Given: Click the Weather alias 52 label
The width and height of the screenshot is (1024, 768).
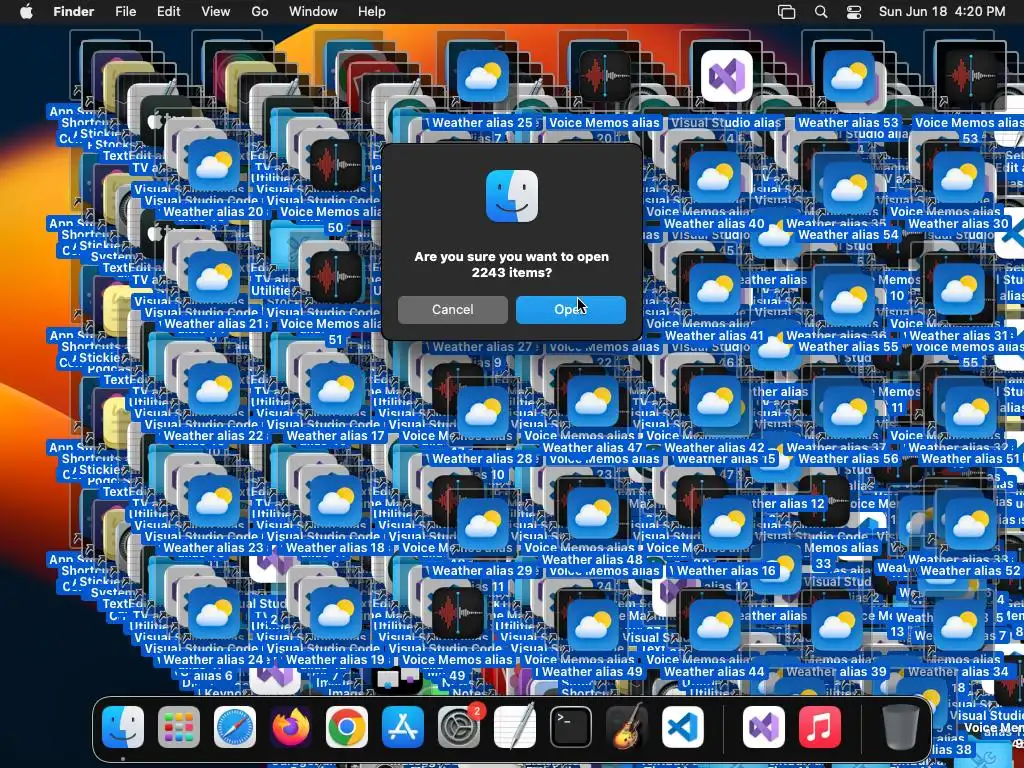Looking at the screenshot, I should click(x=969, y=571).
